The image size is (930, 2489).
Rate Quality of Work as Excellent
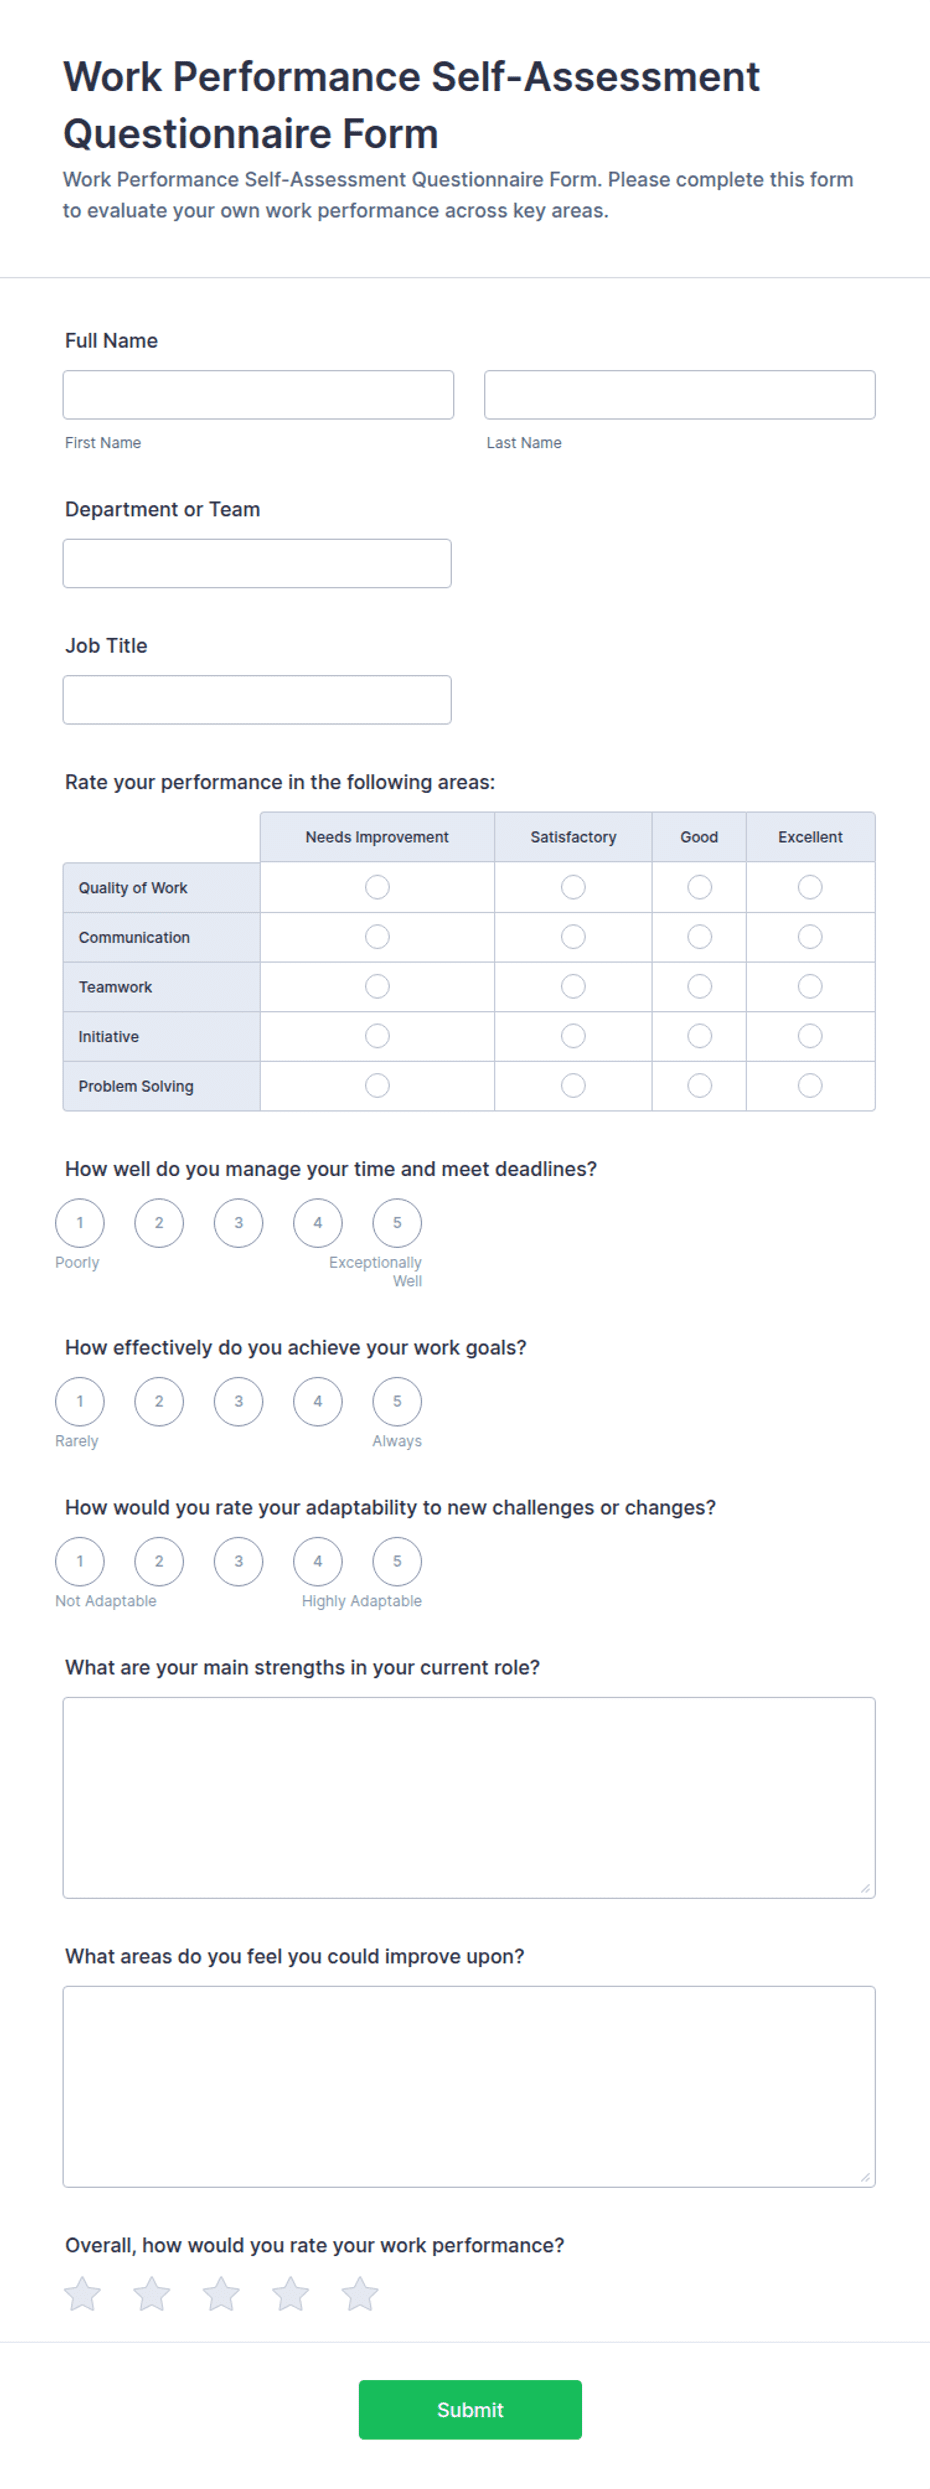click(810, 887)
